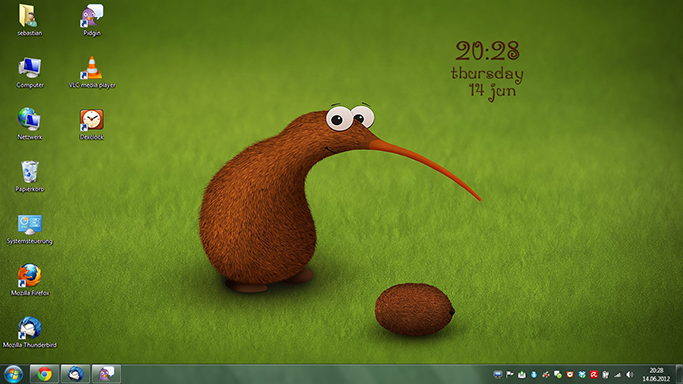Open the Avira antivirus tray icon
Image resolution: width=683 pixels, height=384 pixels.
594,374
